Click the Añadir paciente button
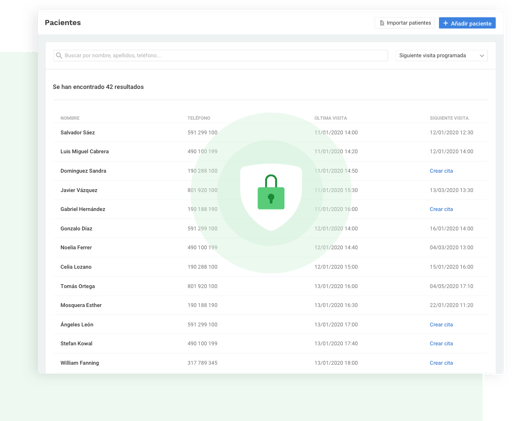 coord(467,23)
